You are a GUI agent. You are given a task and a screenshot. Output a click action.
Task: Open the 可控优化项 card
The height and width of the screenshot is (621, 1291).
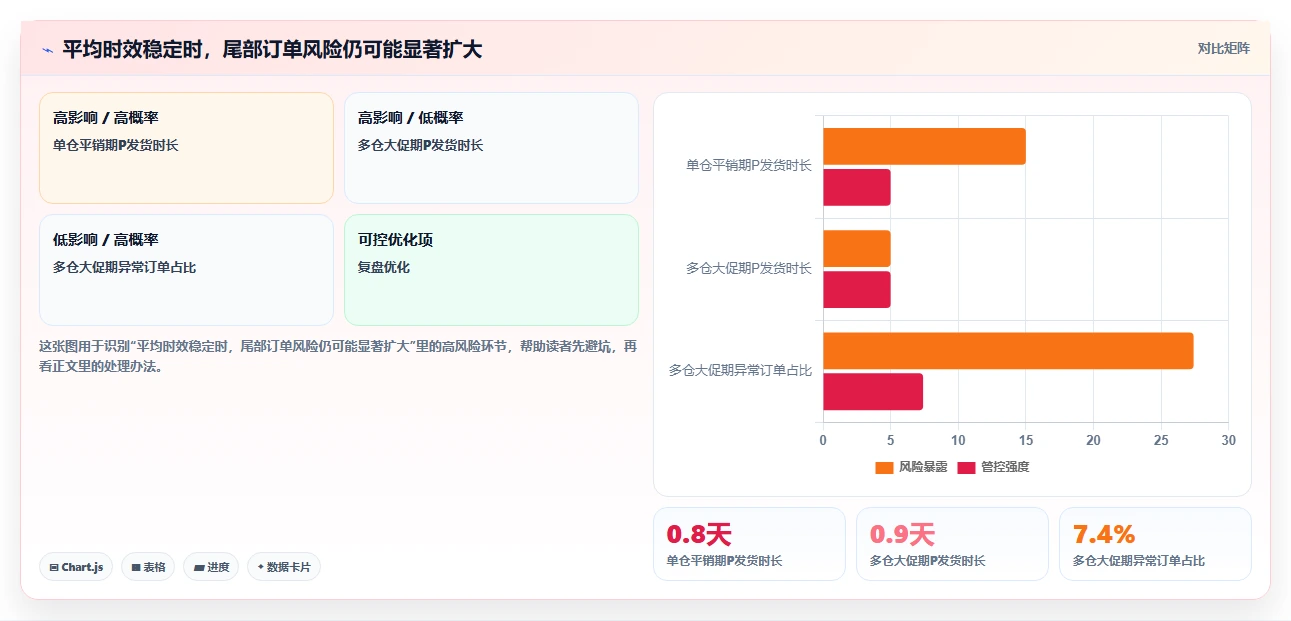click(x=491, y=270)
